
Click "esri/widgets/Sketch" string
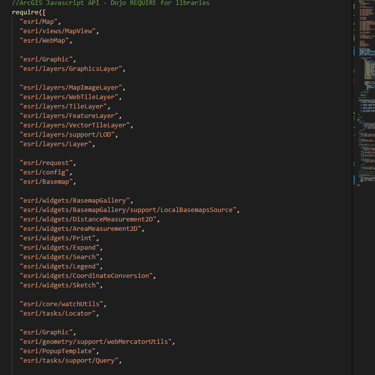tap(60, 285)
